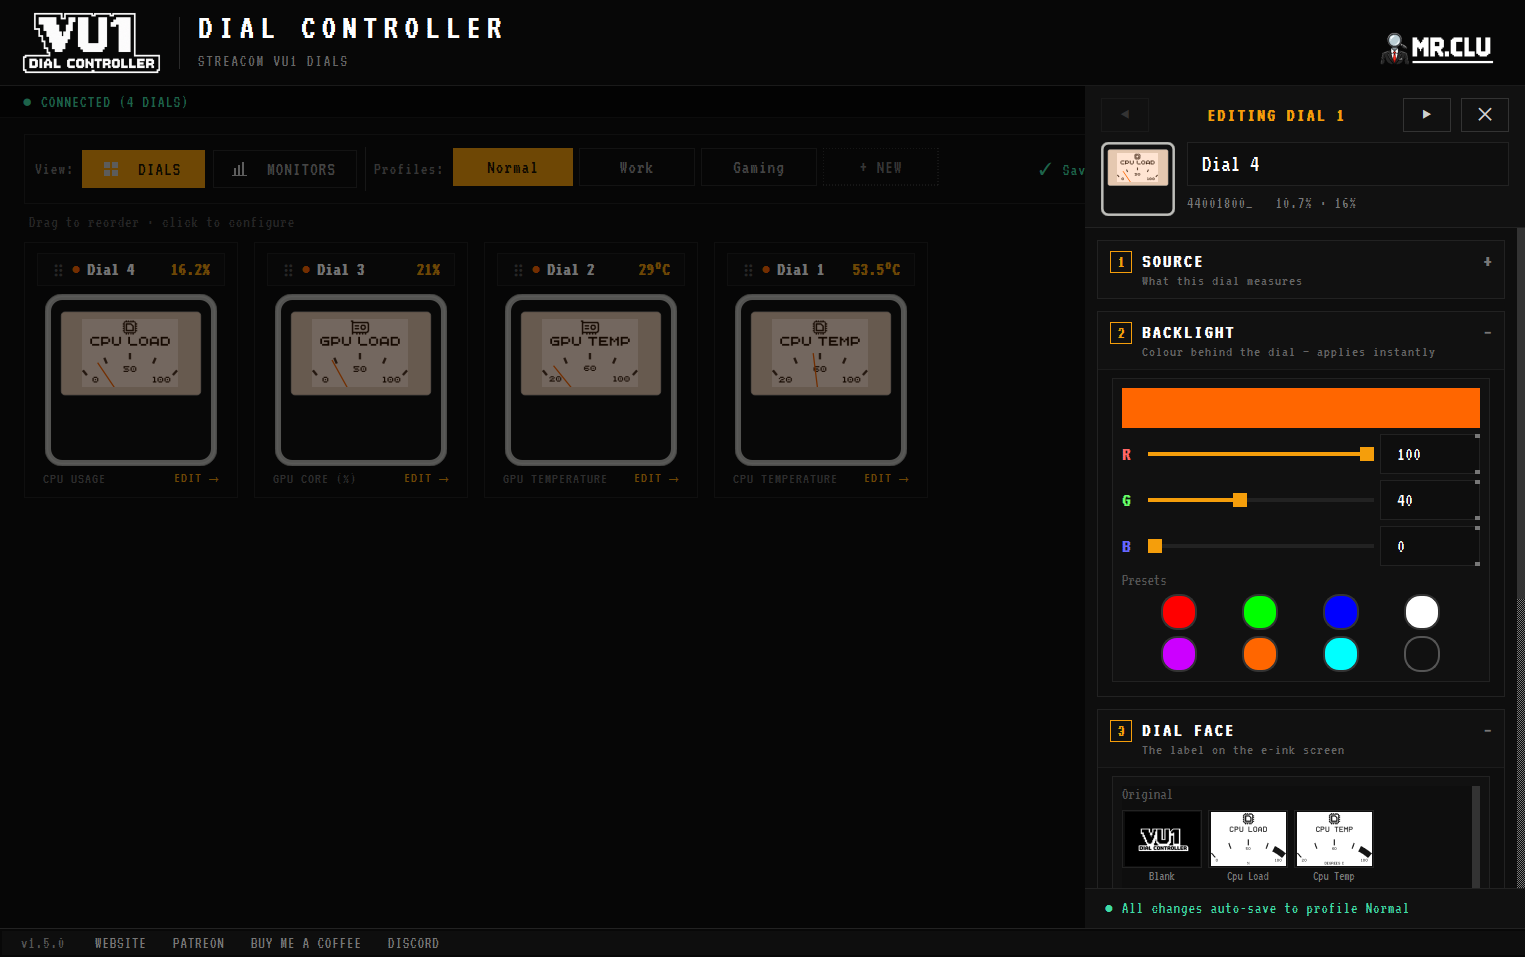Adjust the red channel slider

tap(1261, 454)
